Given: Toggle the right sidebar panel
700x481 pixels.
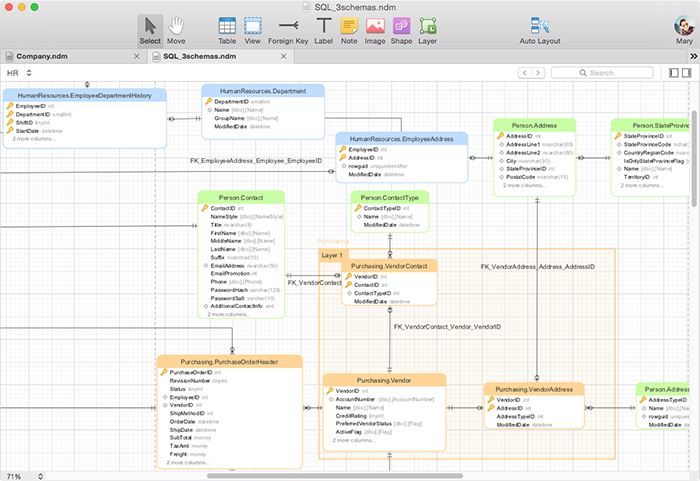Looking at the screenshot, I should [x=687, y=73].
